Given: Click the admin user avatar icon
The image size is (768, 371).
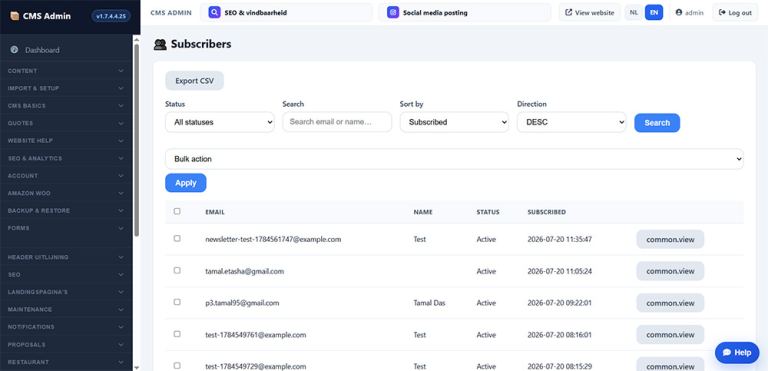Looking at the screenshot, I should 679,13.
